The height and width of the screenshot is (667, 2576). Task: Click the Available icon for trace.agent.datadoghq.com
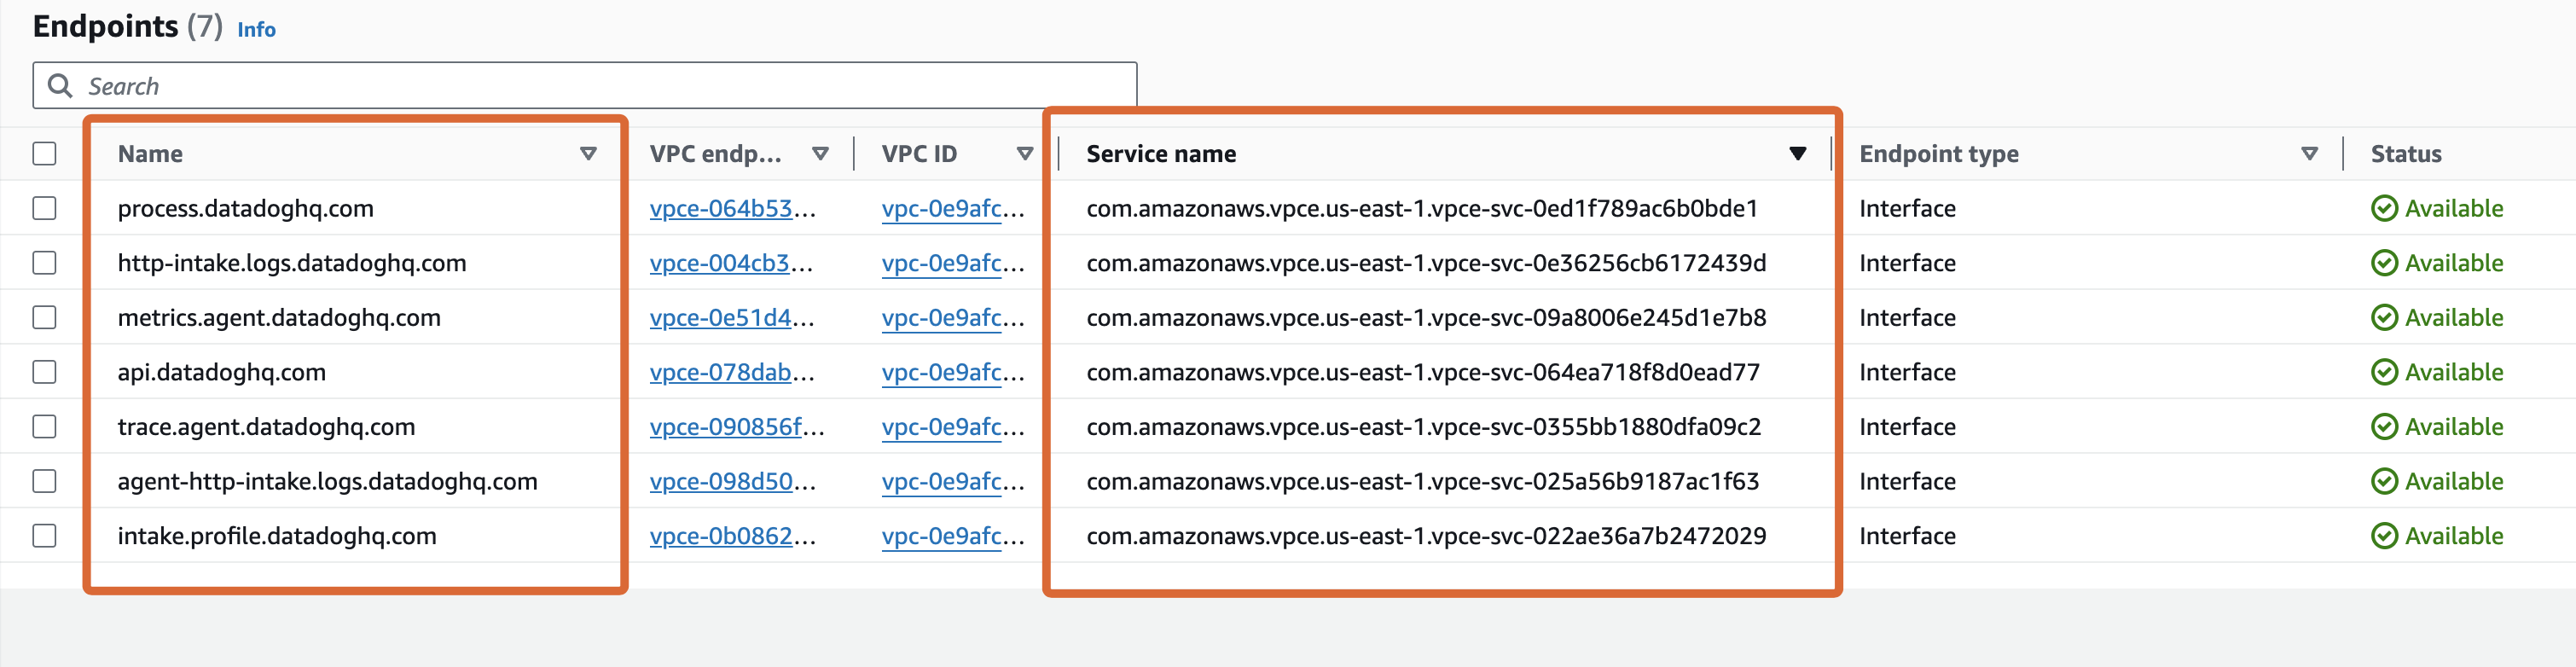click(2384, 426)
